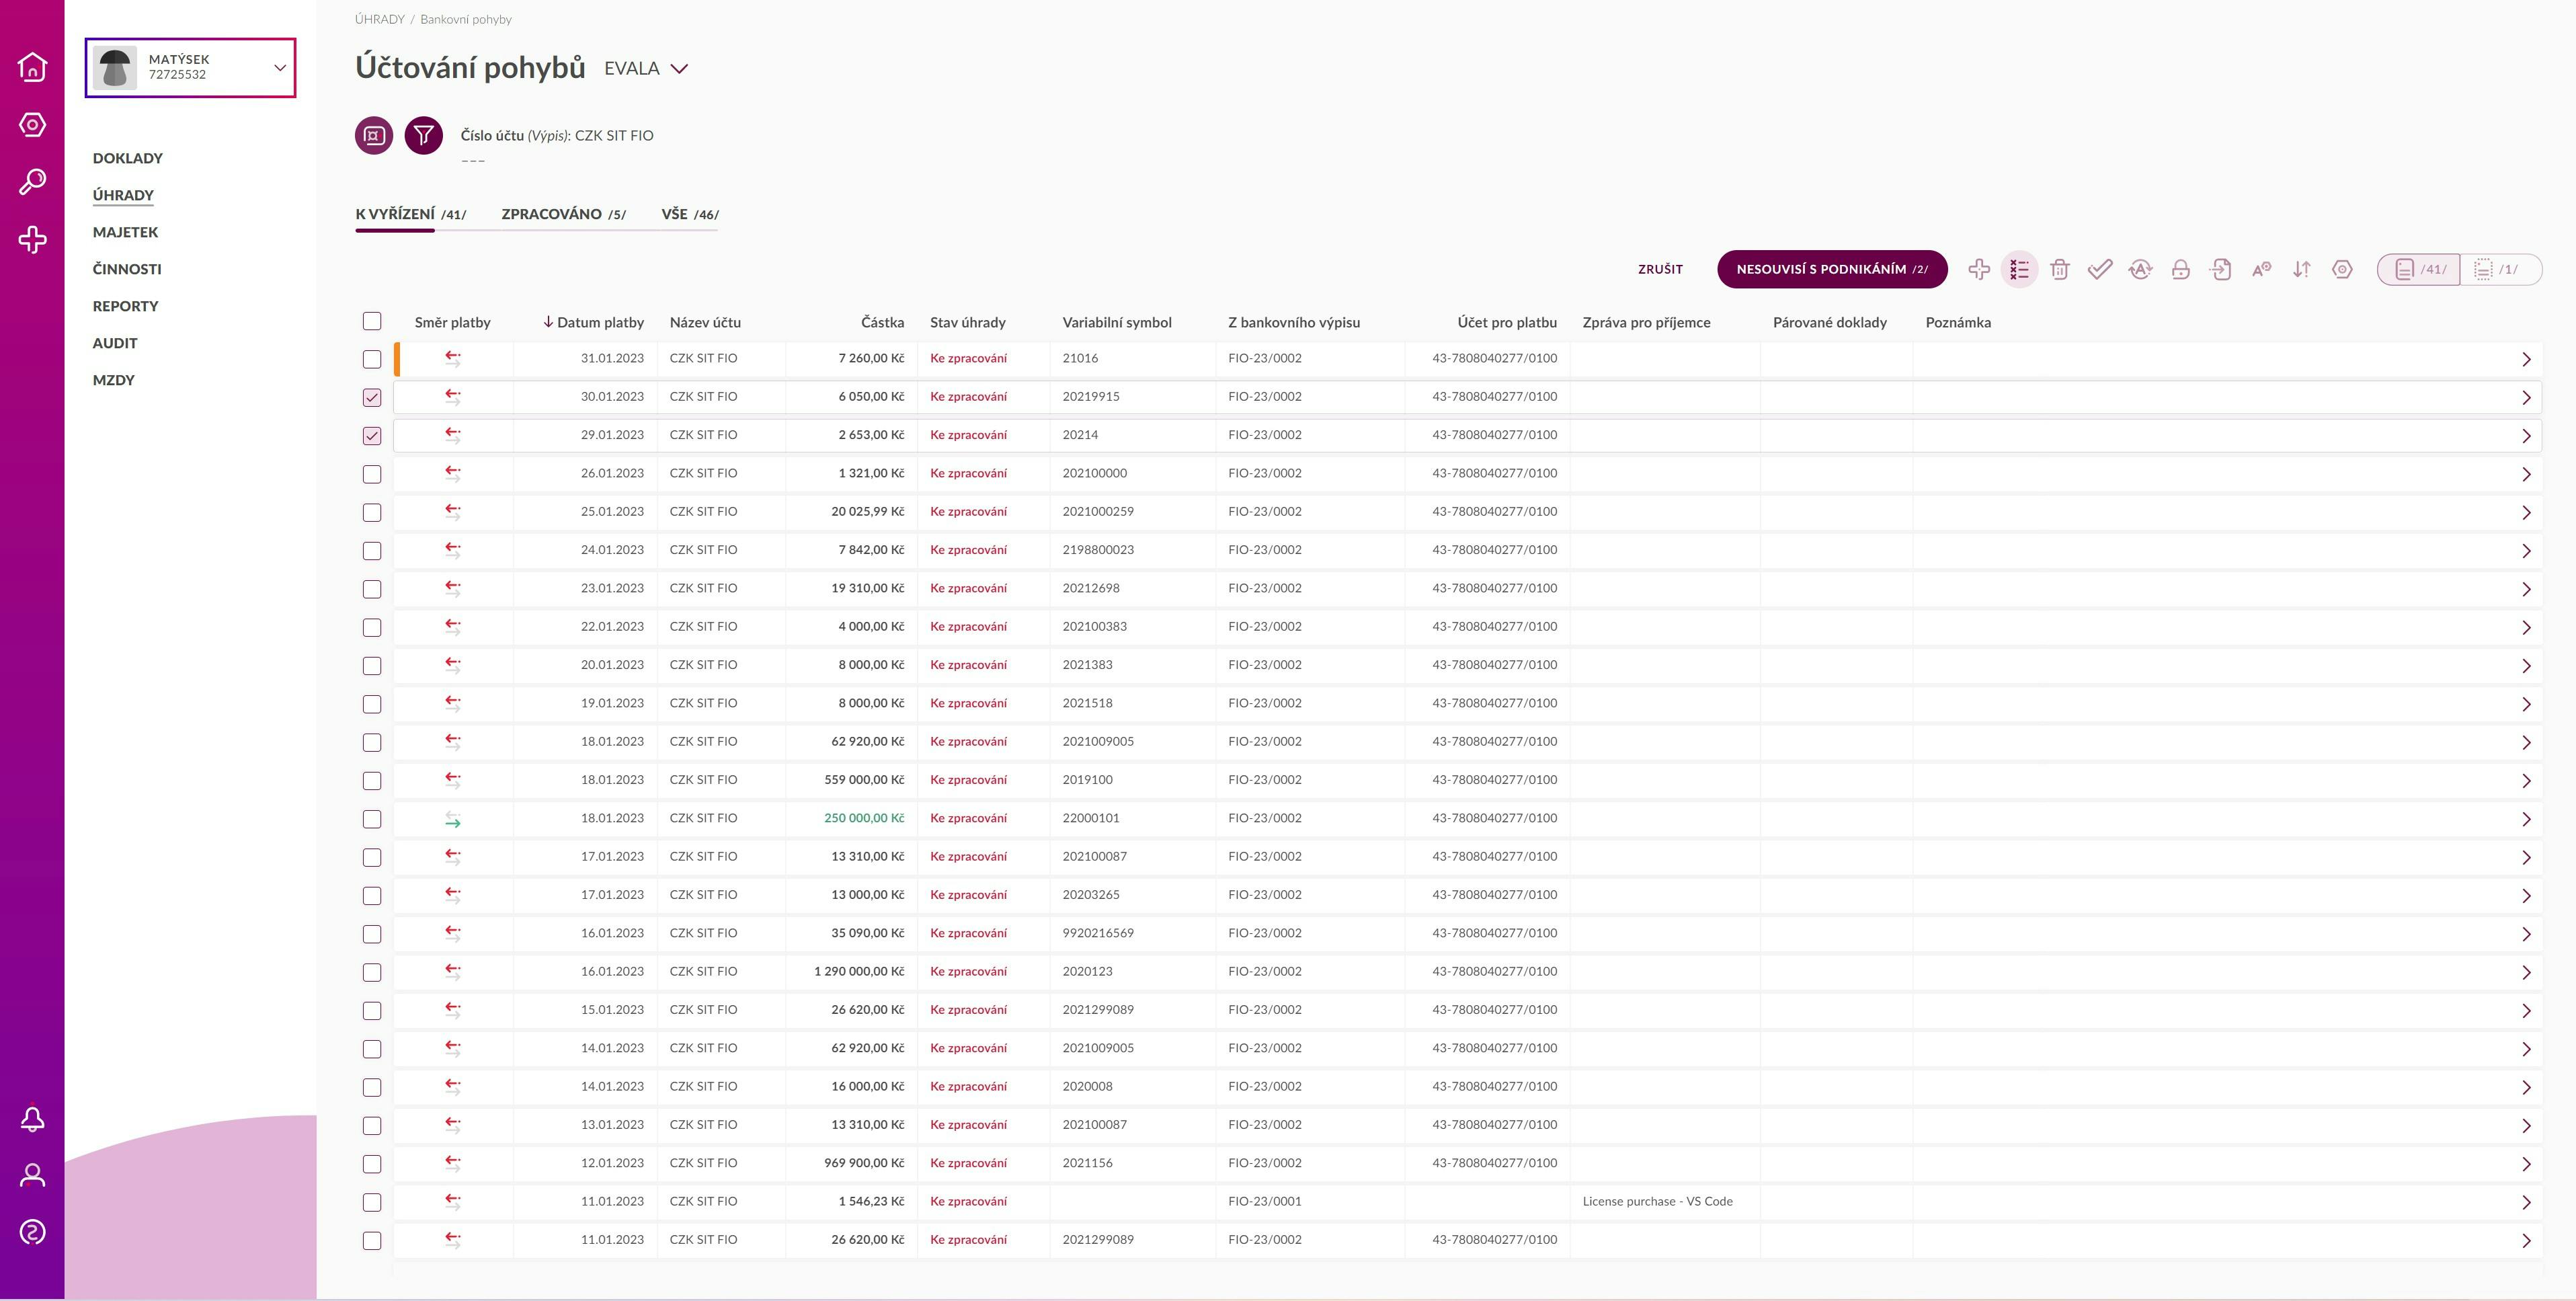Image resolution: width=2576 pixels, height=1301 pixels.
Task: Click the ZRUŠIT cancel button
Action: click(x=1660, y=269)
